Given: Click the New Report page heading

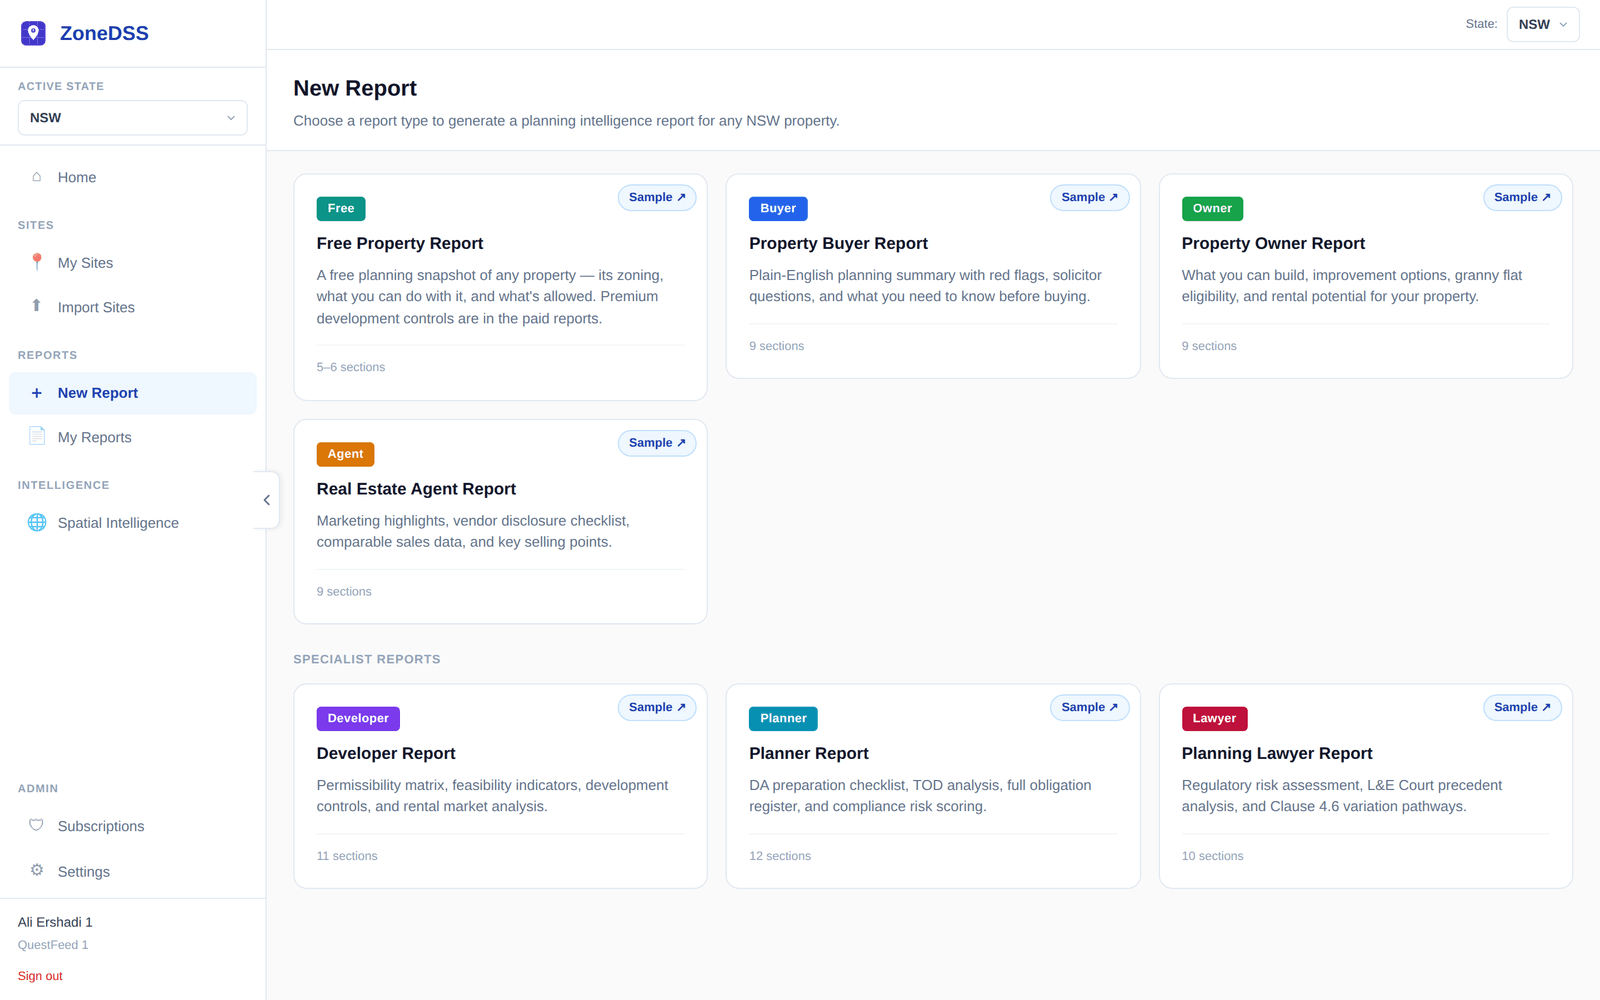Looking at the screenshot, I should pos(355,88).
